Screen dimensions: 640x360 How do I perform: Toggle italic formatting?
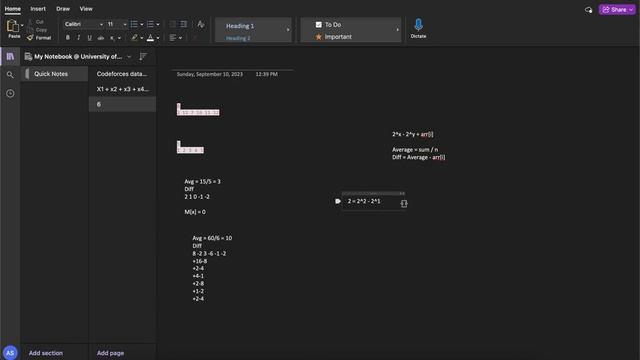tap(78, 38)
